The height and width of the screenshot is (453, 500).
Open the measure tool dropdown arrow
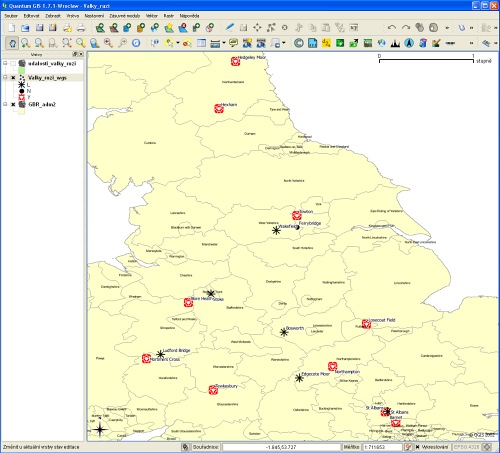coord(224,43)
